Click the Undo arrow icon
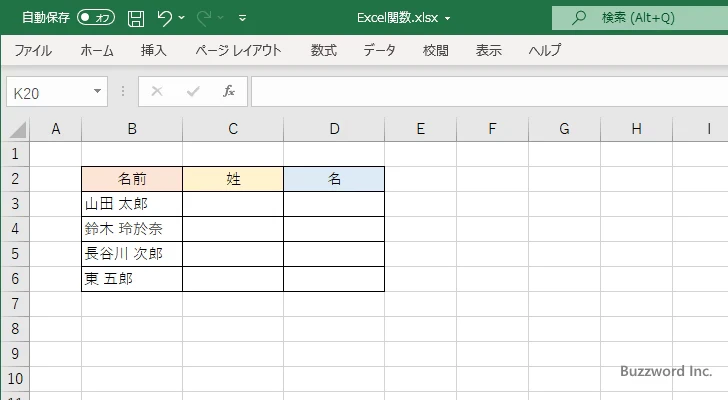 [165, 17]
